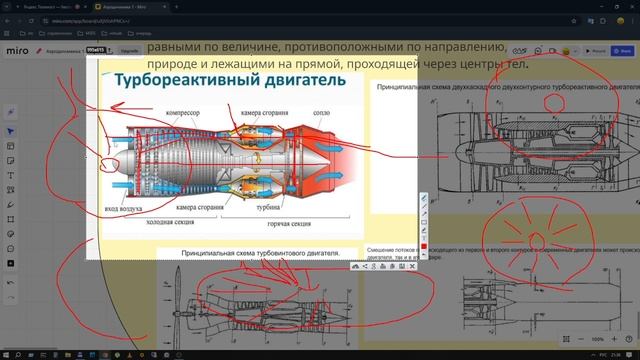This screenshot has height=360, width=640.
Task: Click the miro logo
Action: 18,51
